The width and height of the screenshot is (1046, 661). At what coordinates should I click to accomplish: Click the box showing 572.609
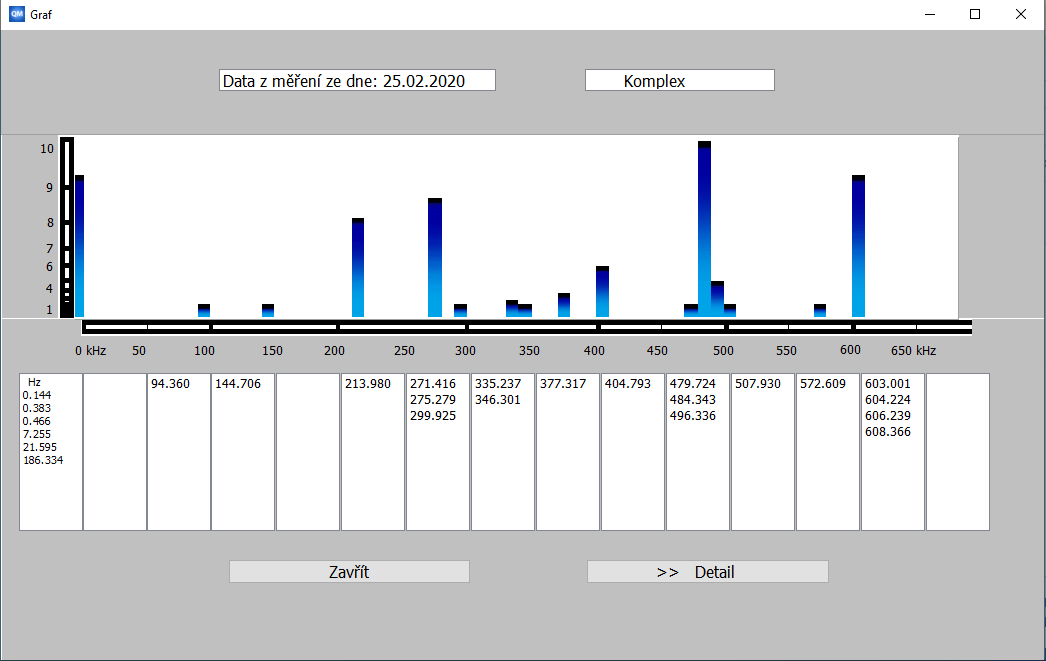(x=827, y=451)
